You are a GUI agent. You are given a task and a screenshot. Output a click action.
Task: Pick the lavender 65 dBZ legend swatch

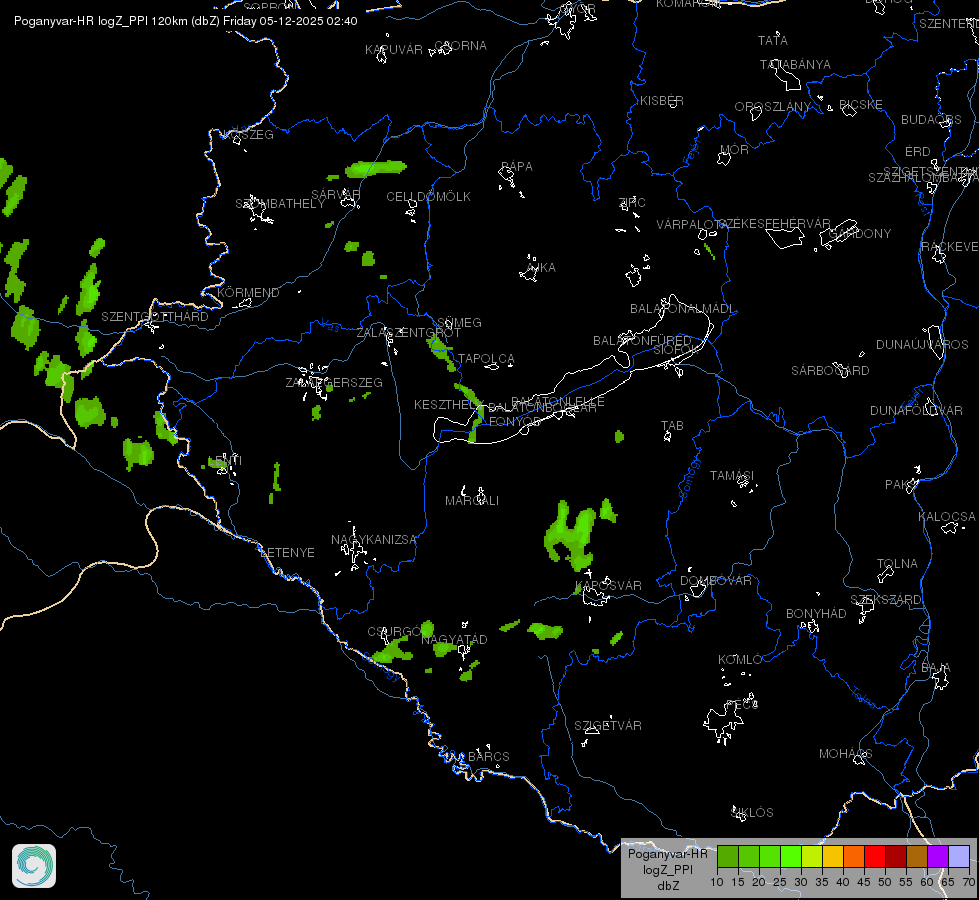tap(959, 856)
